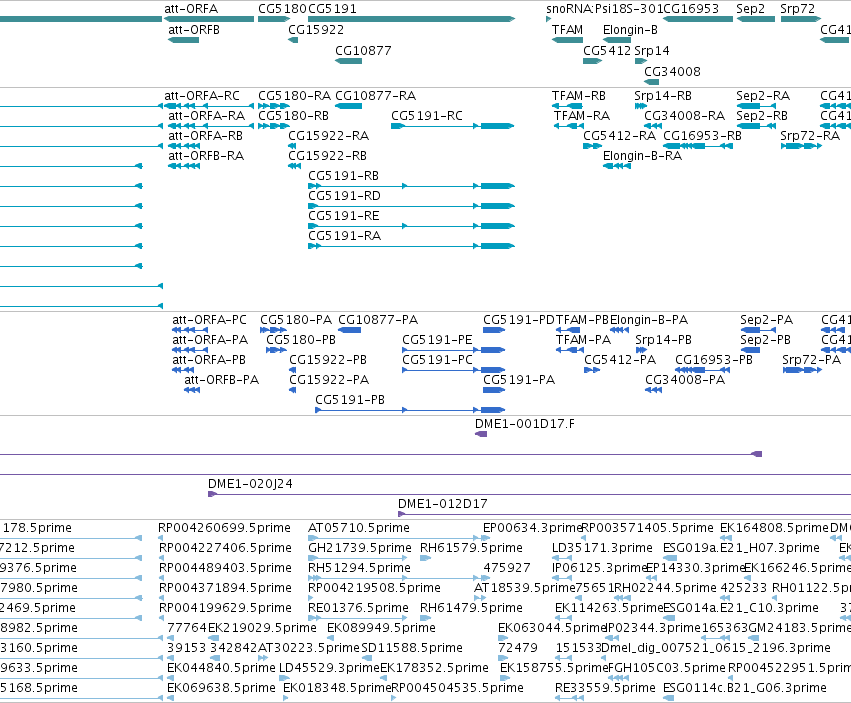Click transcript CG5191-RA
851x703 pixels.
pyautogui.click(x=345, y=236)
